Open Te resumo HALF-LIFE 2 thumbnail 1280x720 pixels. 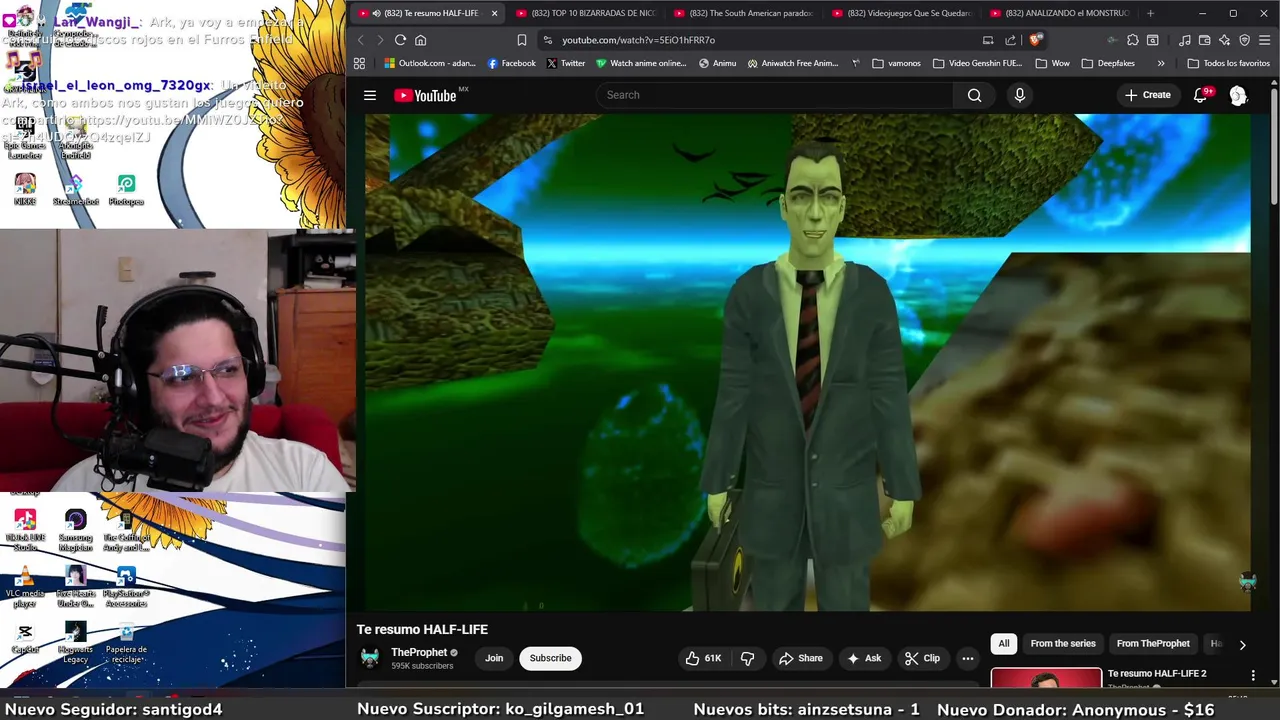click(x=1046, y=678)
